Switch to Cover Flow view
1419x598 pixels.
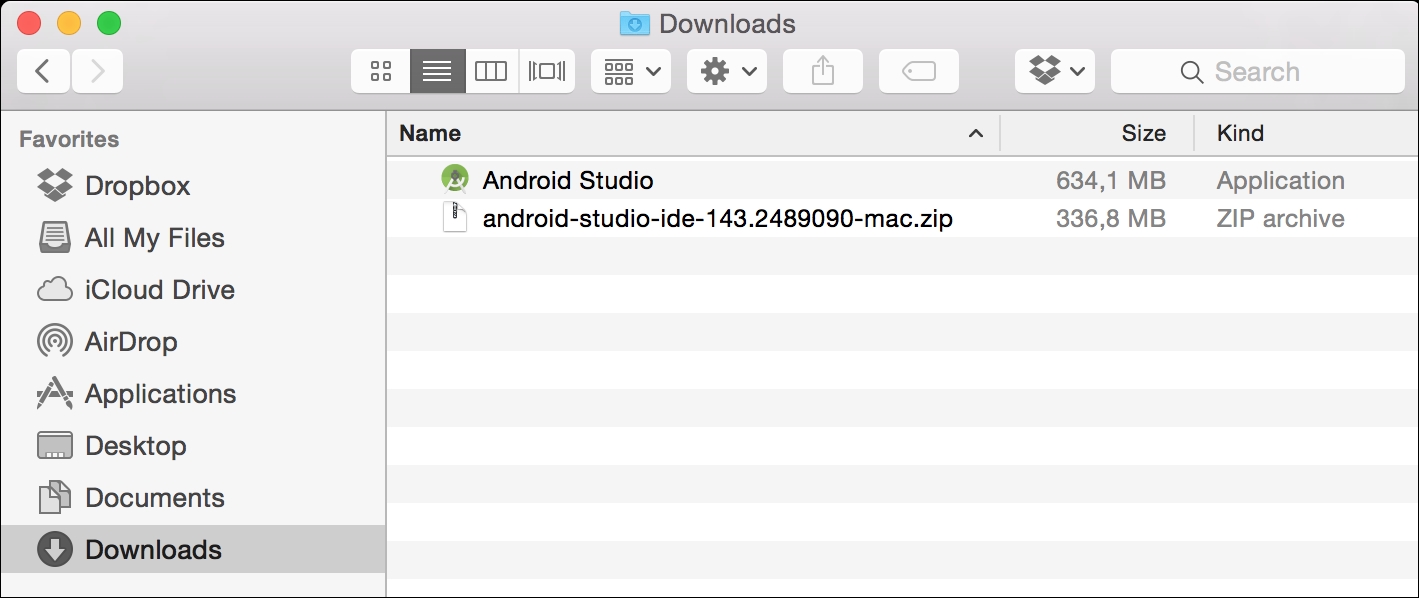pyautogui.click(x=547, y=71)
